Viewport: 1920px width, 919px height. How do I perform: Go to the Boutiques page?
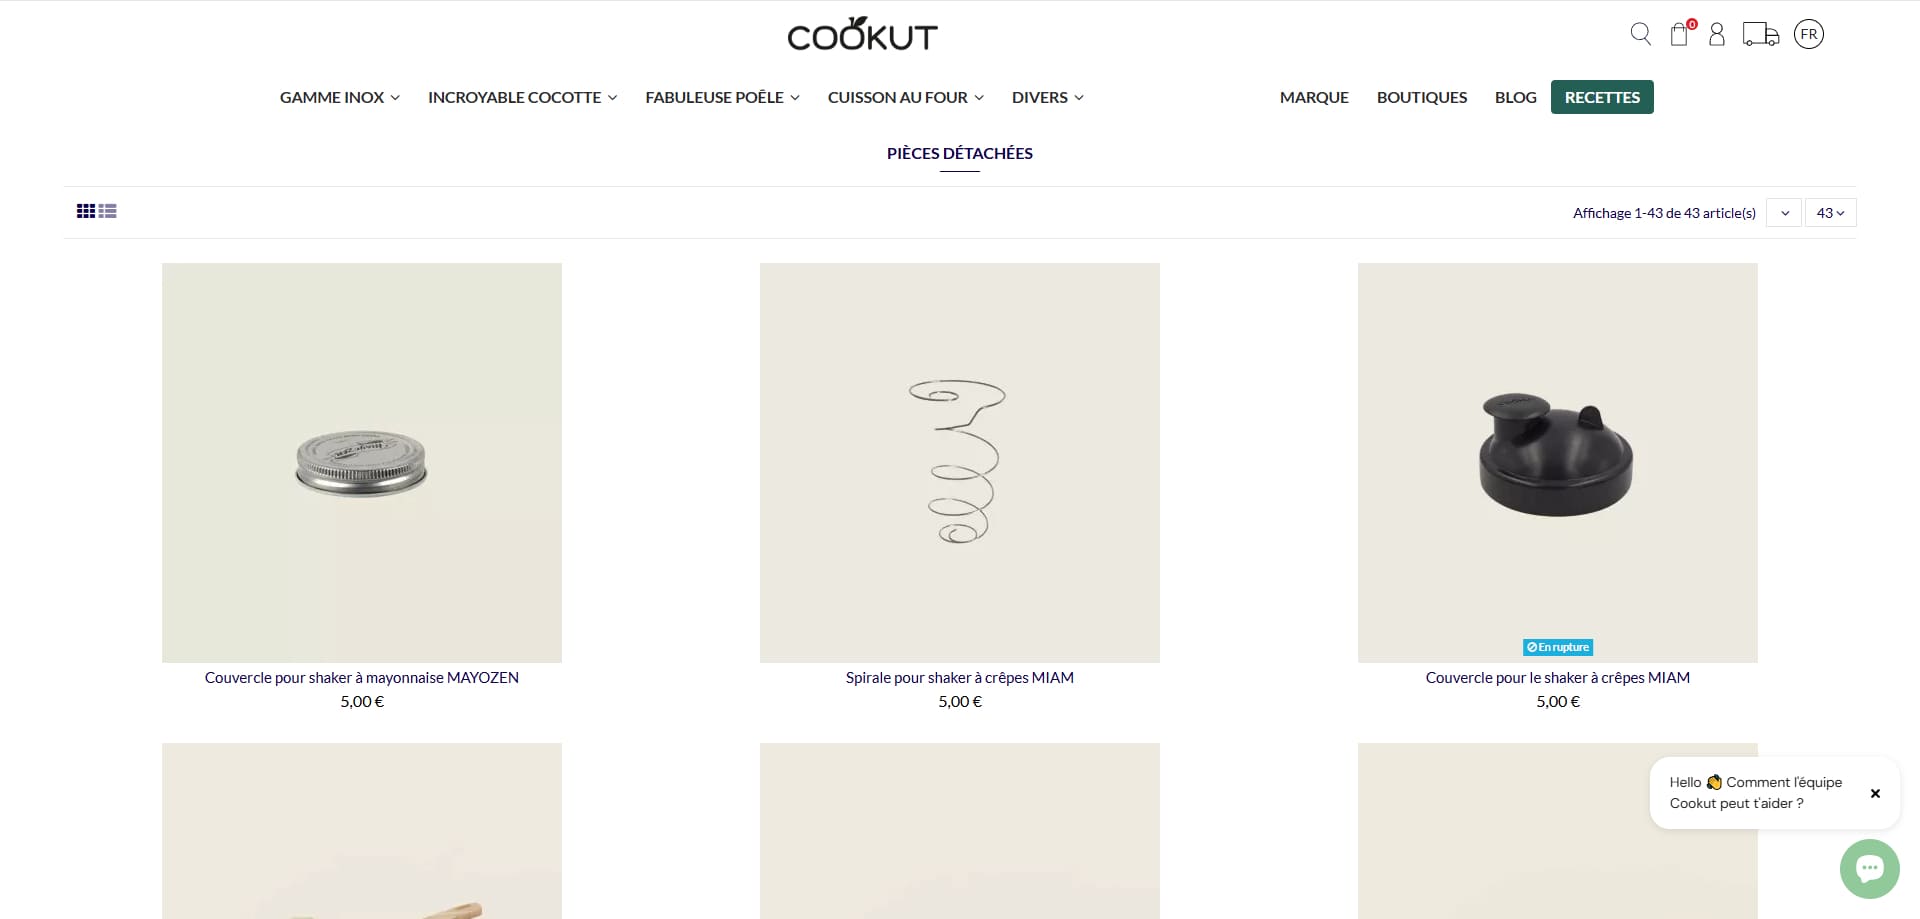1422,97
